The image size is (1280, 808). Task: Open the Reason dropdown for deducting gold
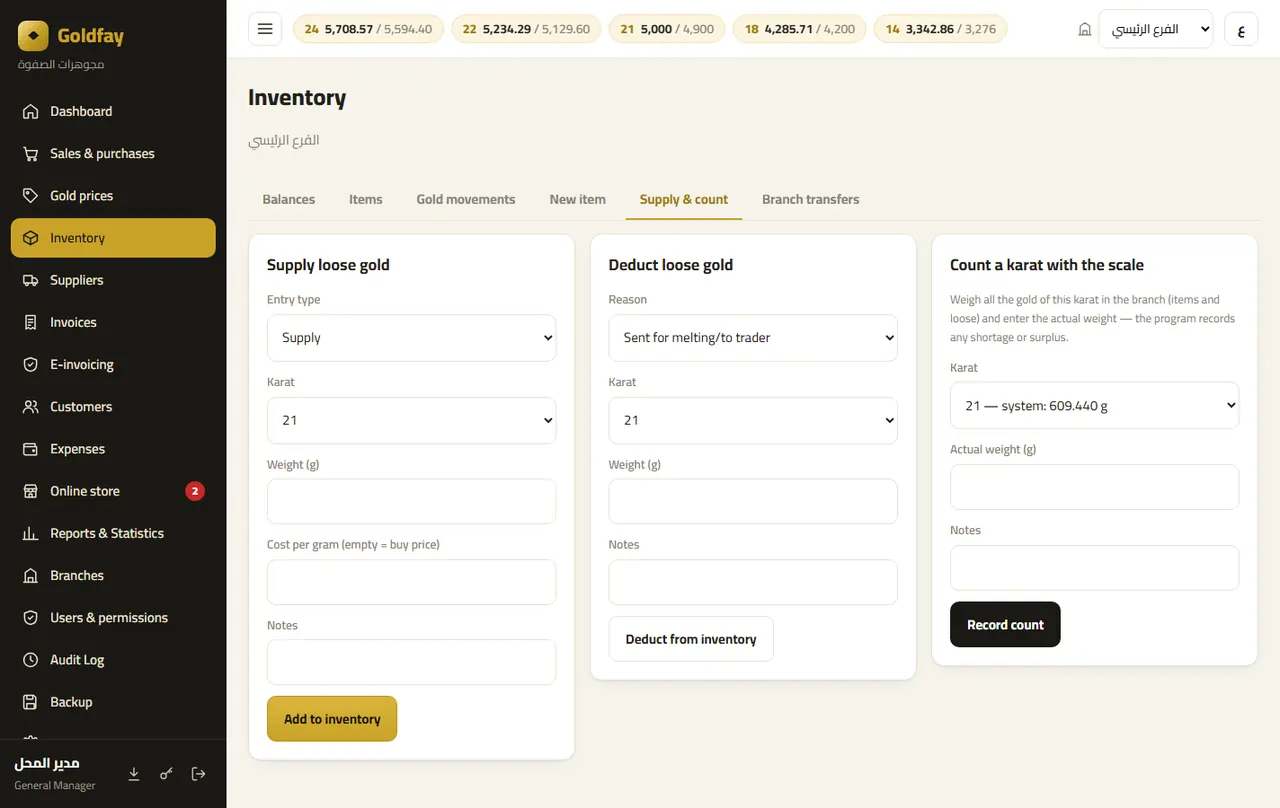point(753,338)
